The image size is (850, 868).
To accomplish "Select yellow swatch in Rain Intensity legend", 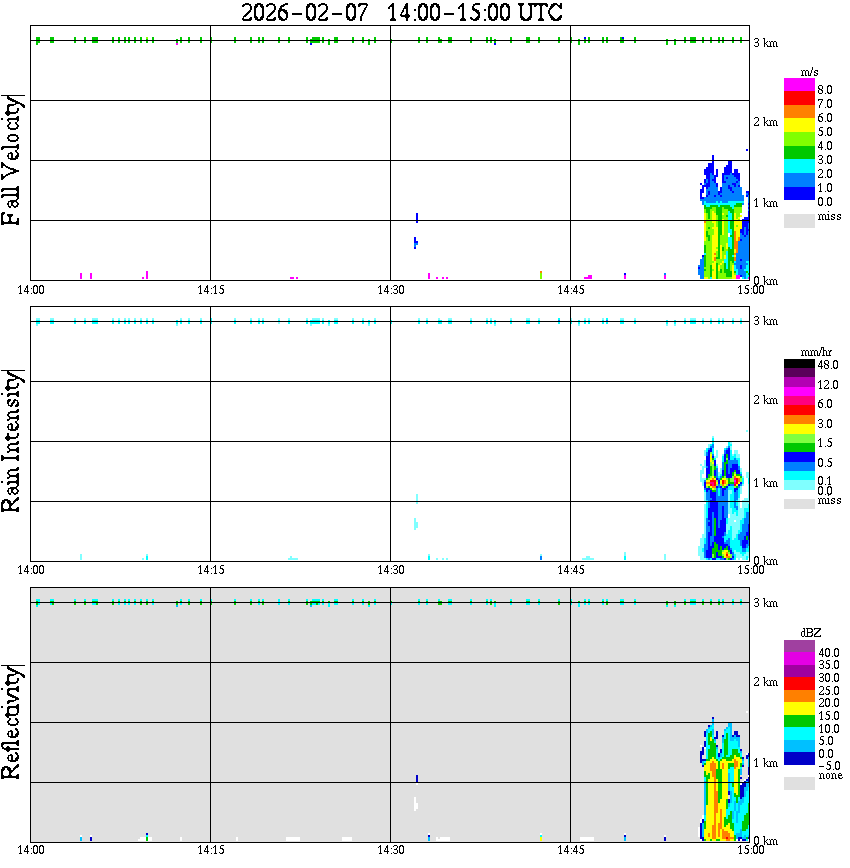I will (799, 428).
